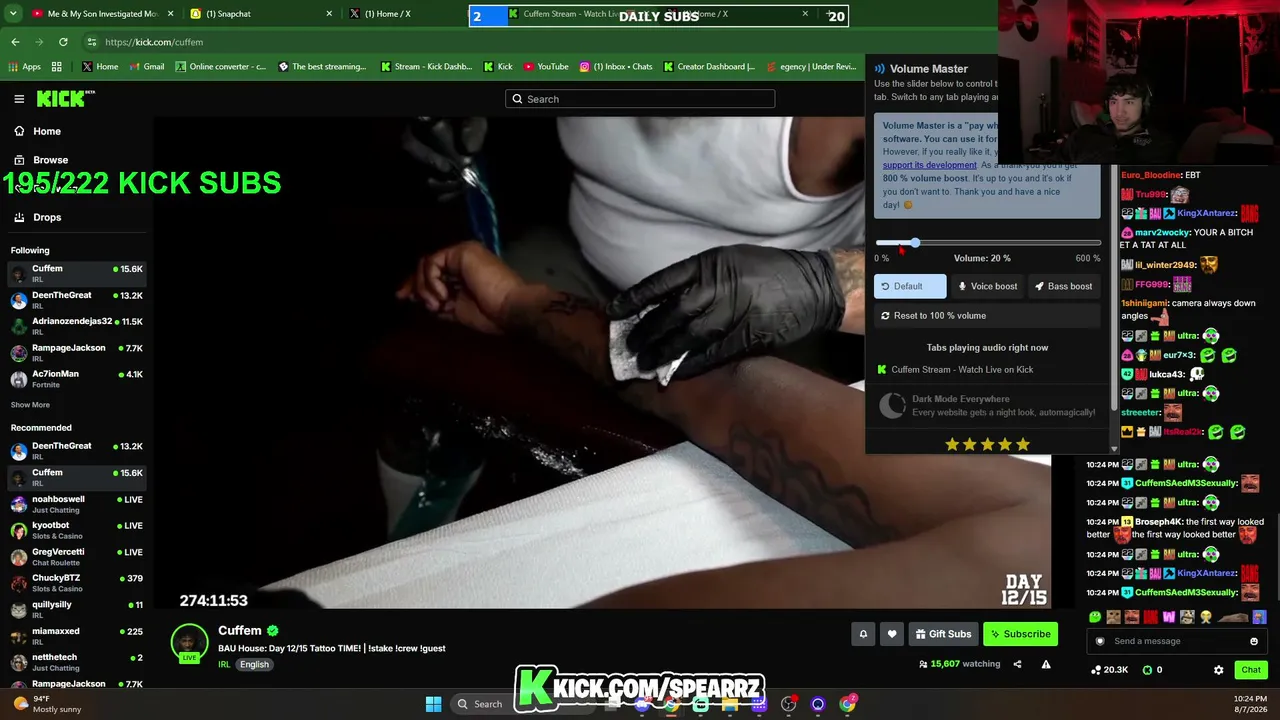
Task: Close the Snapchat tab
Action: click(x=329, y=14)
